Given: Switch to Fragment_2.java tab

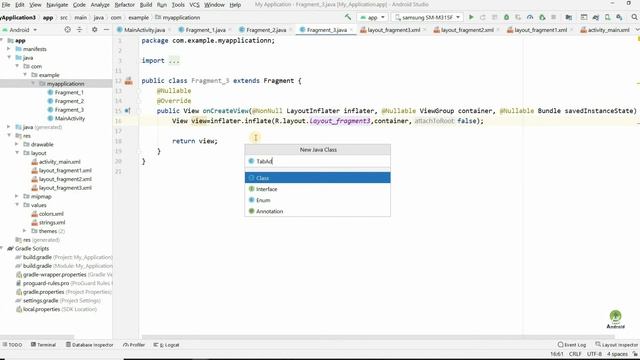Looking at the screenshot, I should pos(266,30).
